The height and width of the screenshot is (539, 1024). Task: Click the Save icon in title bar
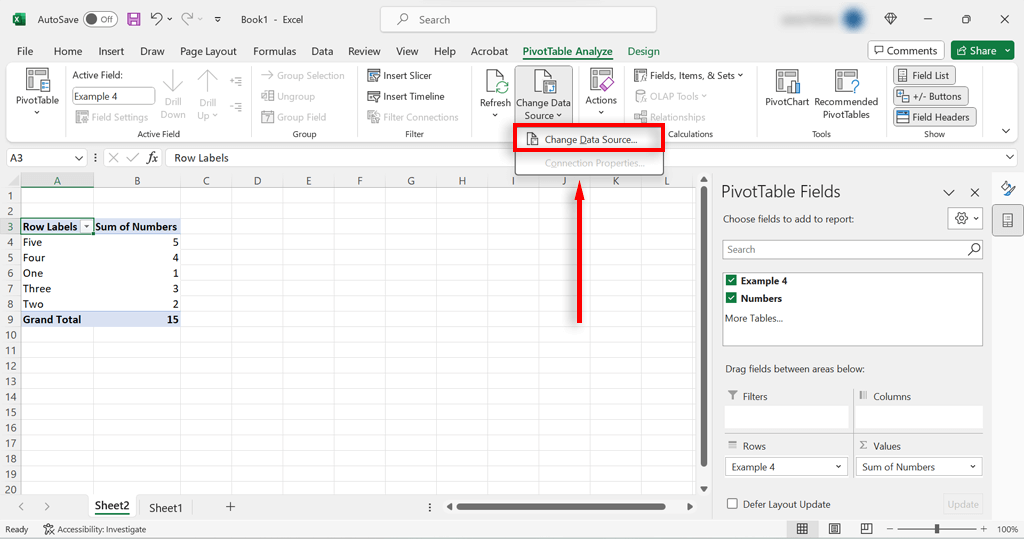coord(133,19)
